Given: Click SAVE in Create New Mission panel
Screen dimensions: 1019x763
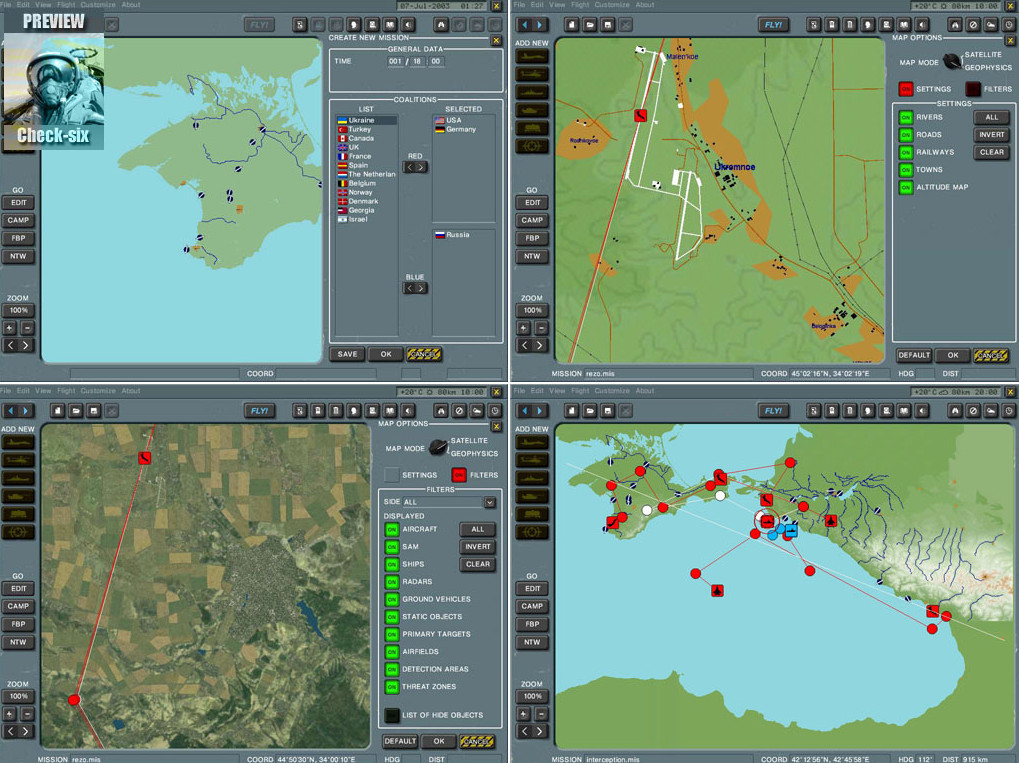Looking at the screenshot, I should 347,354.
